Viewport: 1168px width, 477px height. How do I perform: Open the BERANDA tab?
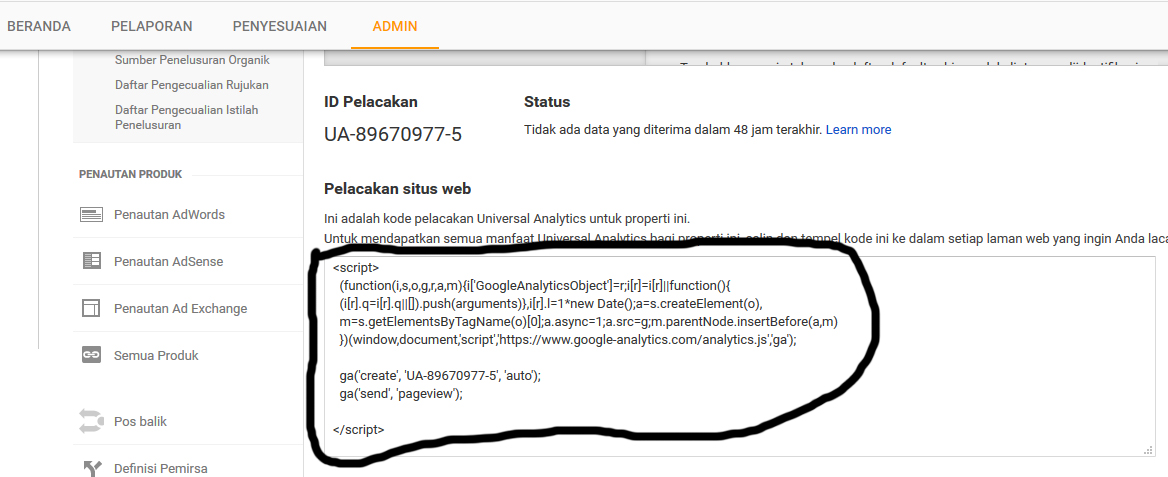coord(39,26)
